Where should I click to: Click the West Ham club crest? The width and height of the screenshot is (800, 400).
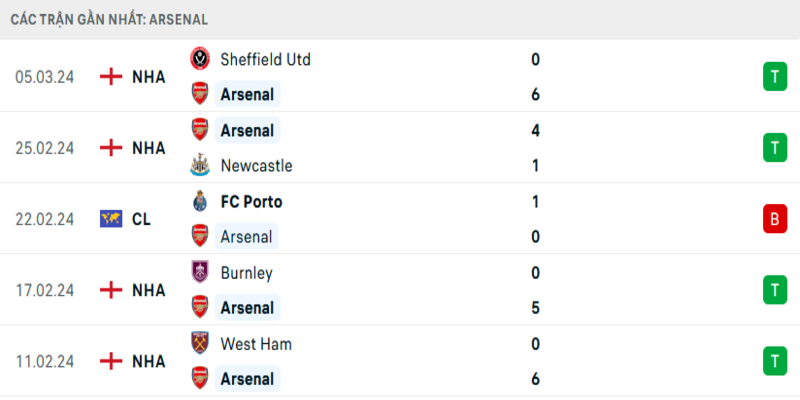(200, 344)
